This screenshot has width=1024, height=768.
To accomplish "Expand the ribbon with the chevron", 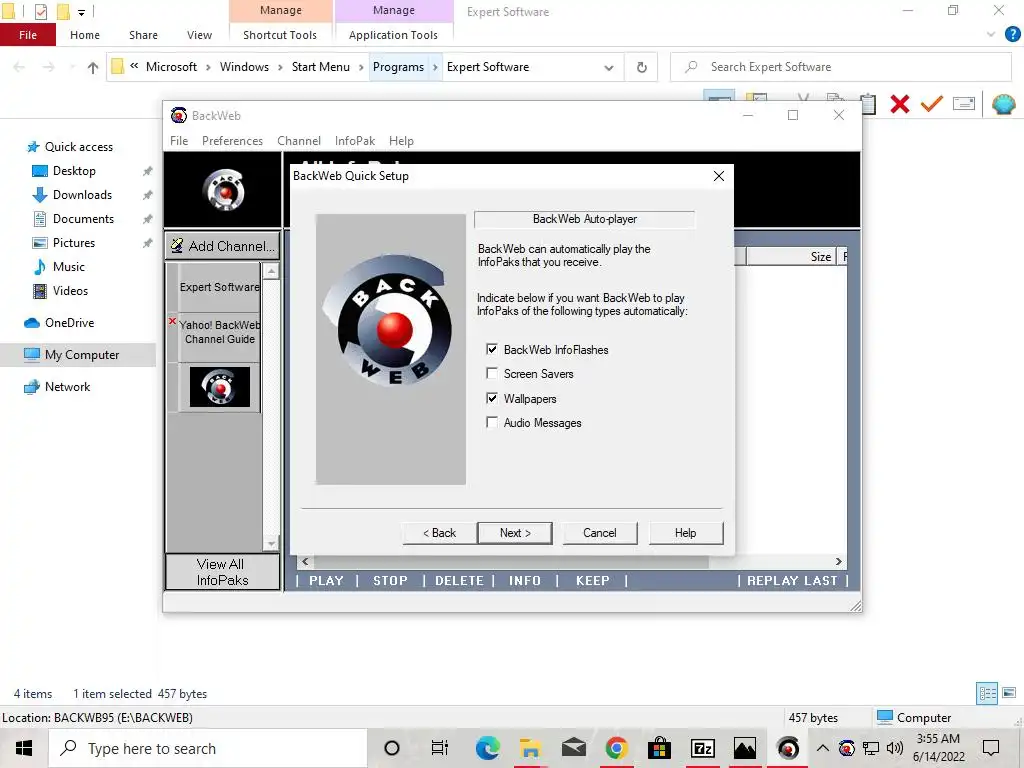I will (991, 35).
